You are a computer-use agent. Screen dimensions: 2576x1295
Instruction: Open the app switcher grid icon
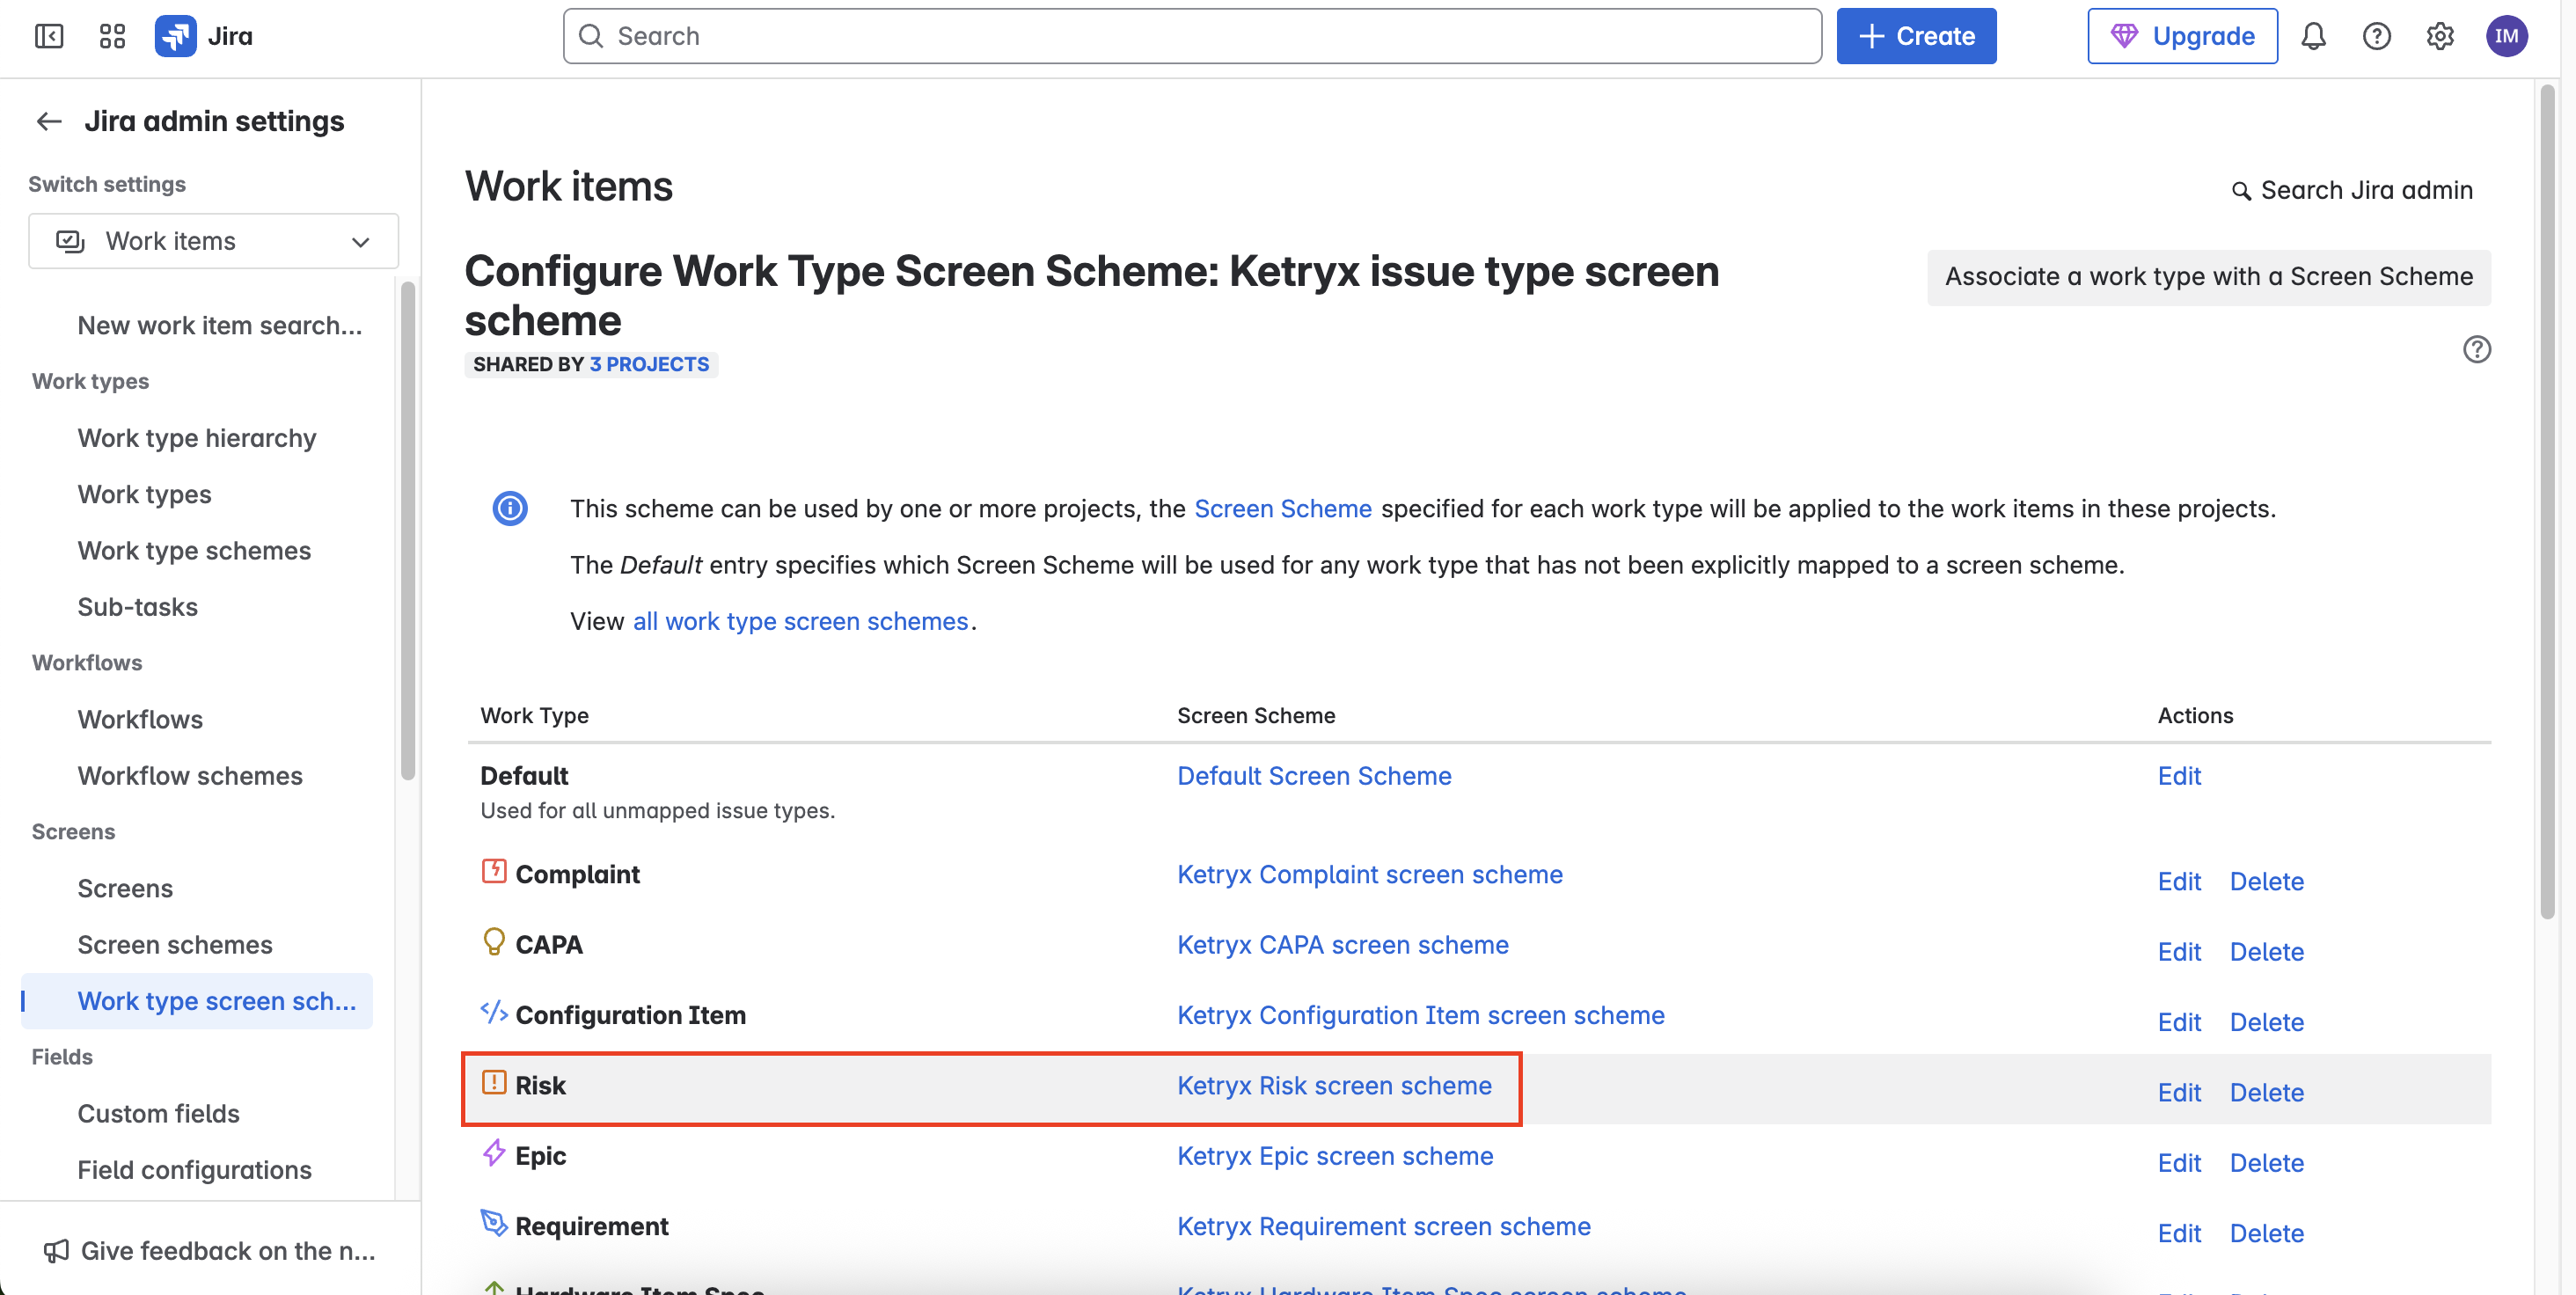click(112, 36)
